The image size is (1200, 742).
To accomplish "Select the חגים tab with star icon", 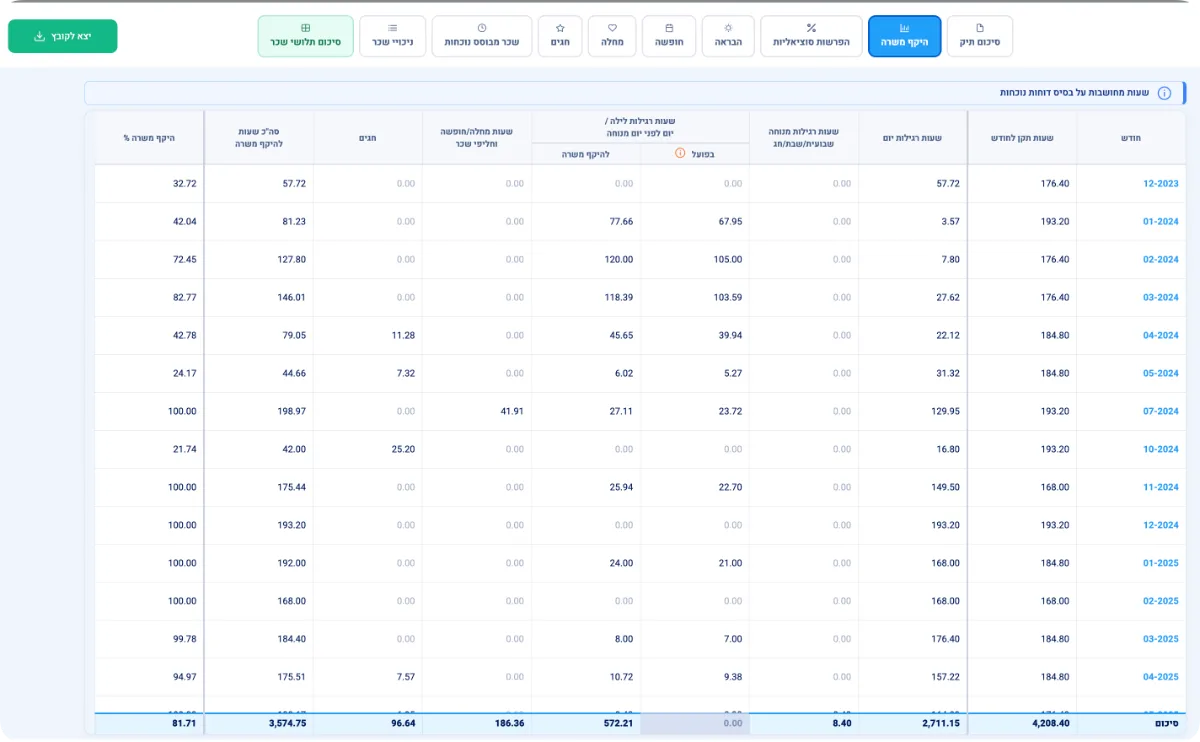I will coord(560,36).
